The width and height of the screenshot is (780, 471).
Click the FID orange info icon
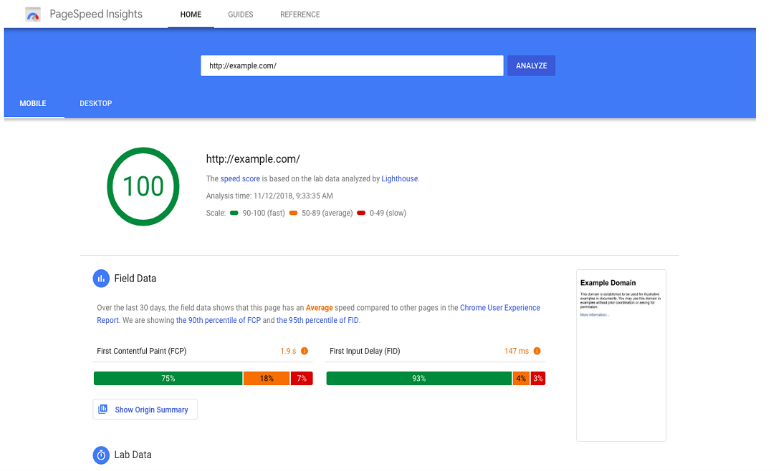point(537,351)
